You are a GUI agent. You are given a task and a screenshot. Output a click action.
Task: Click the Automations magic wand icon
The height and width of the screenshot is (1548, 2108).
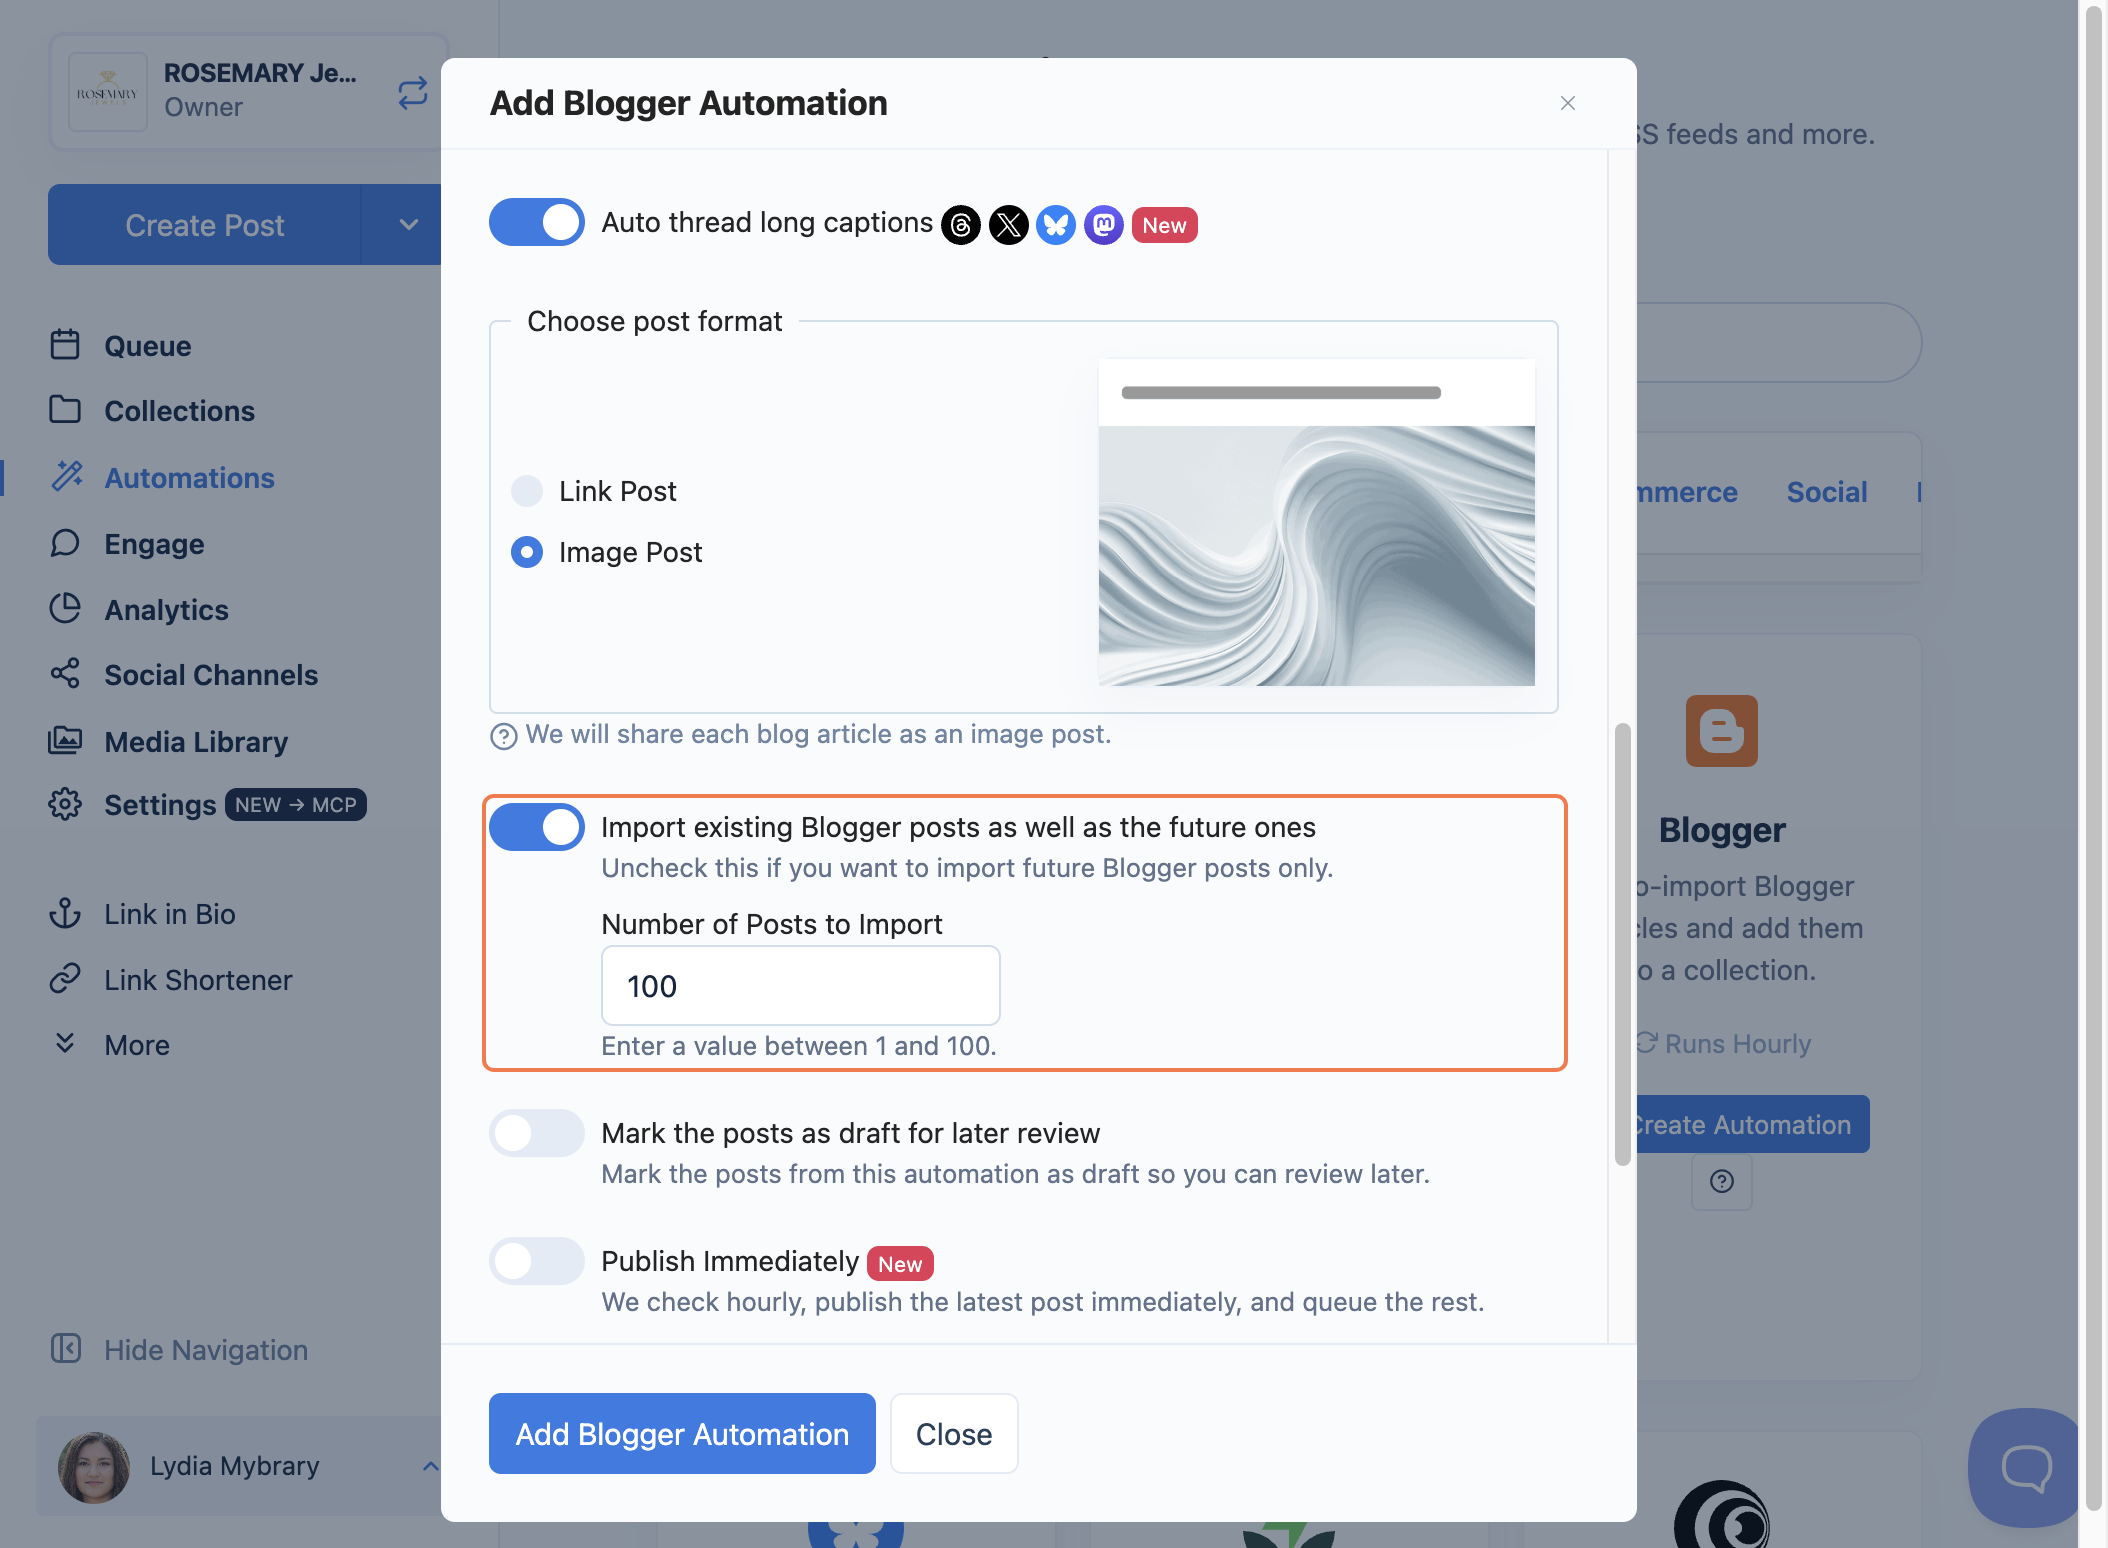66,477
